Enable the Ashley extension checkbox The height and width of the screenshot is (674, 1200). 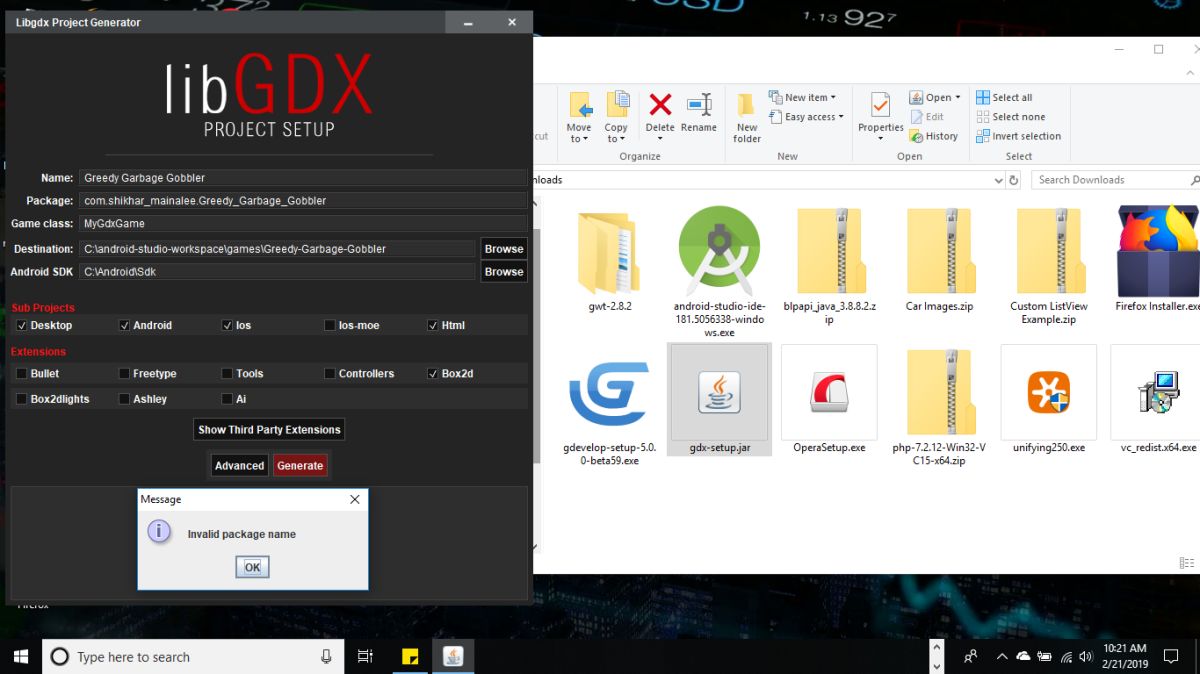125,399
